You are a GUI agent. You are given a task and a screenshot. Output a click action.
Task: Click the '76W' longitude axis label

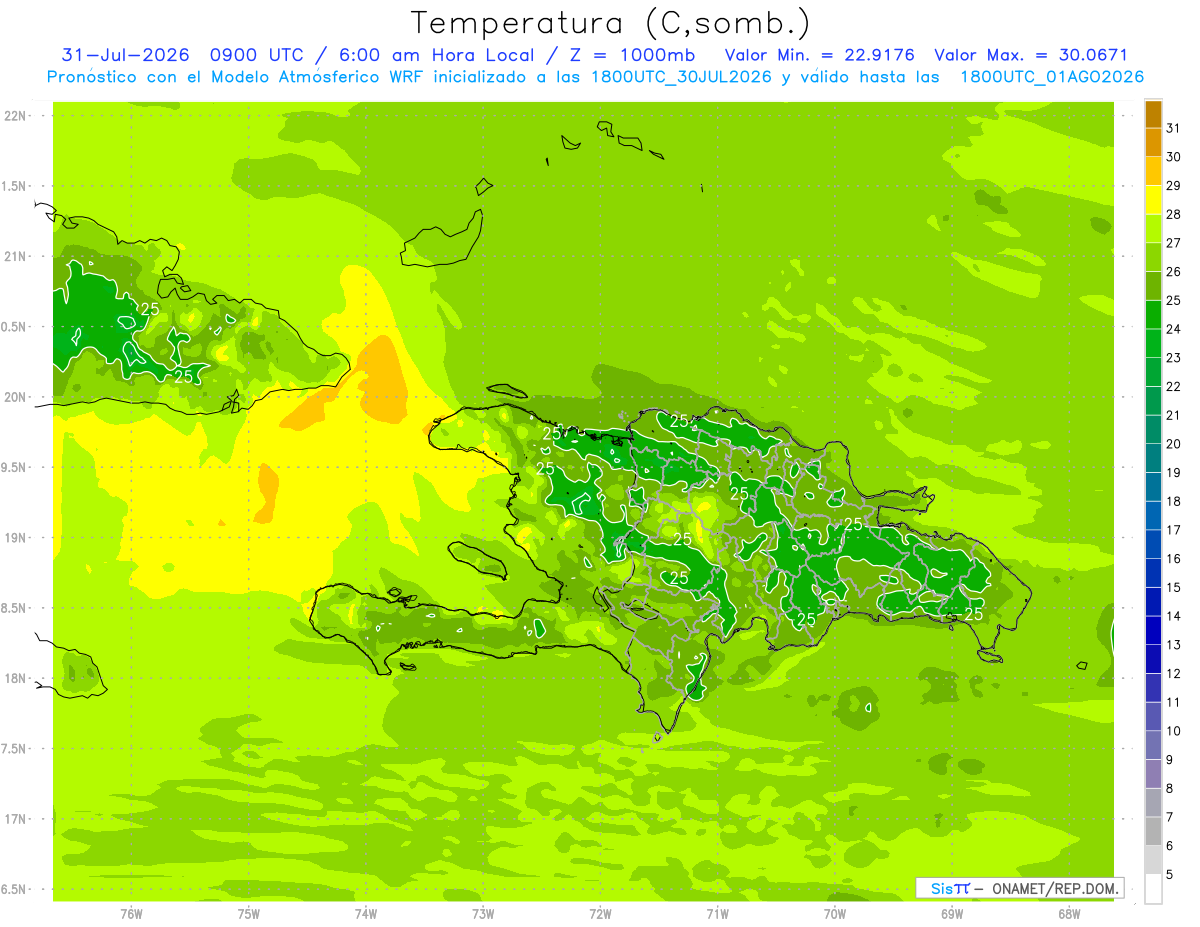tap(131, 915)
